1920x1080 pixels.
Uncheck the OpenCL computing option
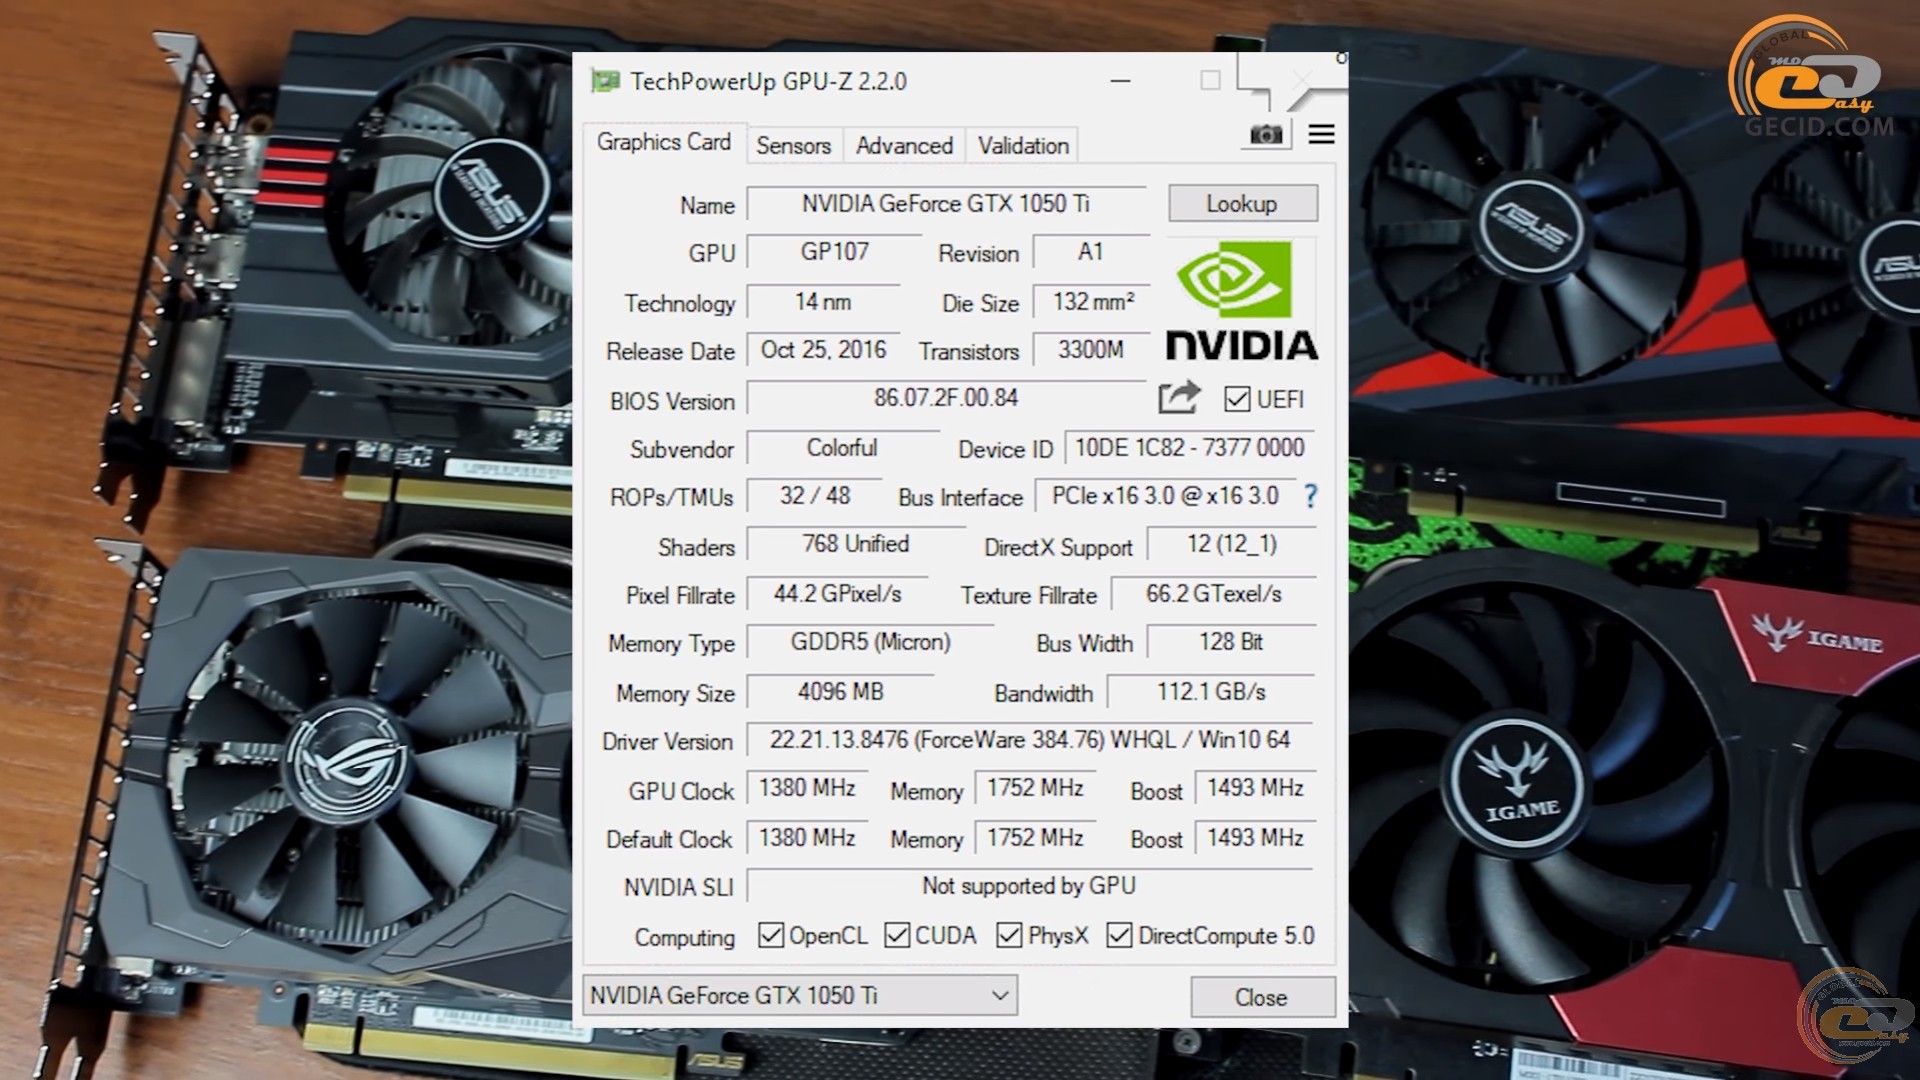[x=770, y=936]
